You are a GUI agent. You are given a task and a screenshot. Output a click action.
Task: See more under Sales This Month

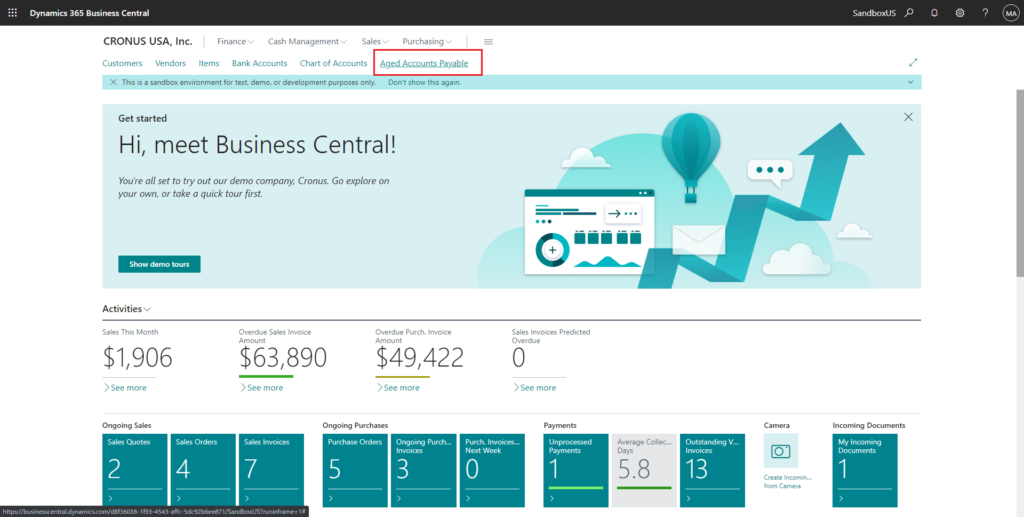click(125, 388)
